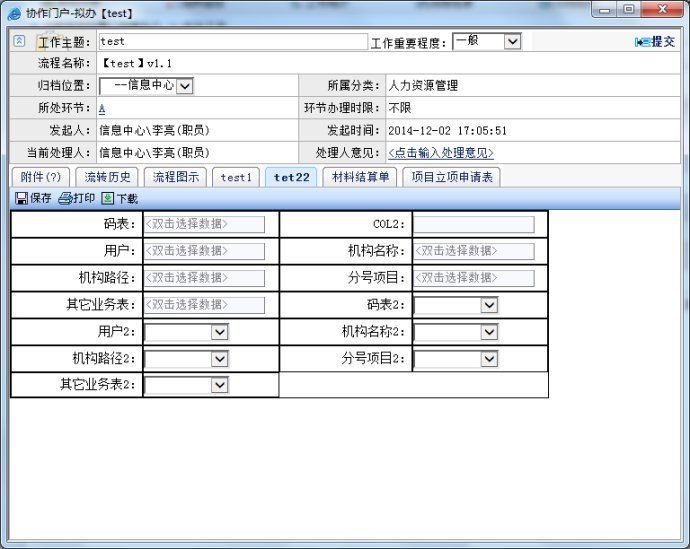
Task: Click the 工作主题 text field
Action: pyautogui.click(x=233, y=42)
